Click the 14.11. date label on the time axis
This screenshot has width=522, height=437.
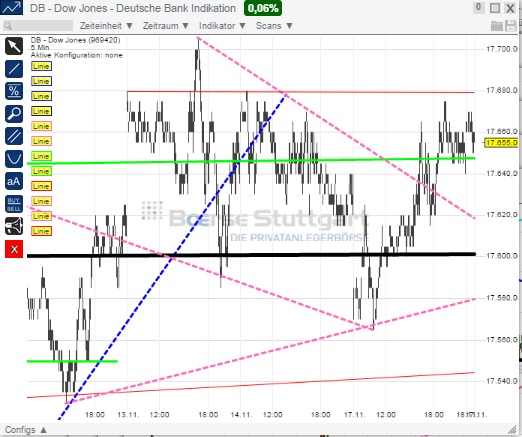pos(241,415)
